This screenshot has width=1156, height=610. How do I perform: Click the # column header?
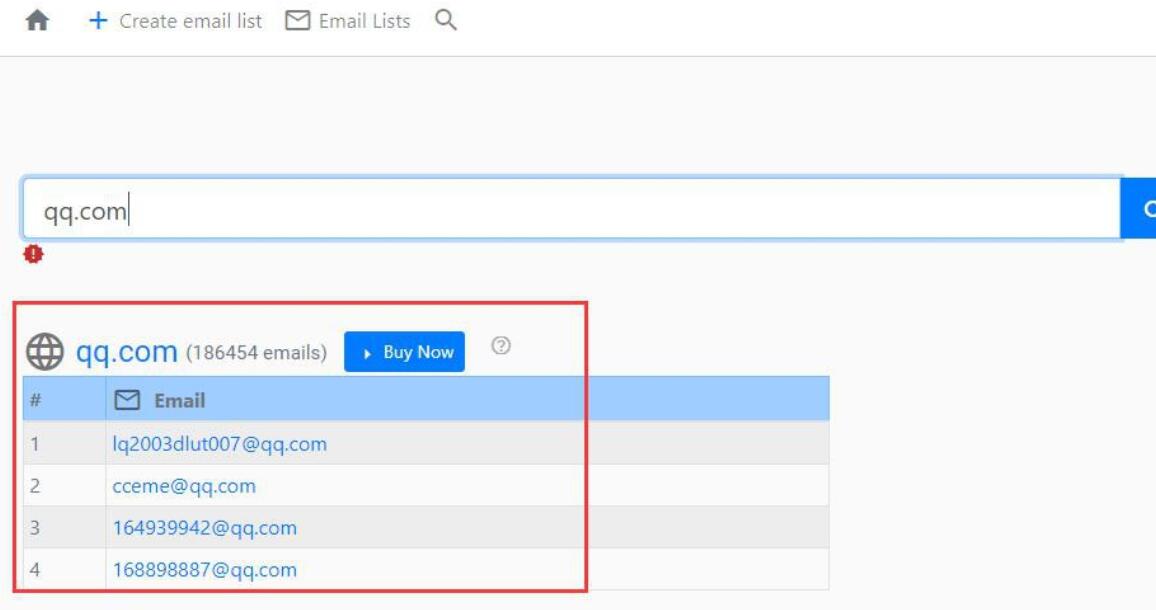[x=36, y=400]
